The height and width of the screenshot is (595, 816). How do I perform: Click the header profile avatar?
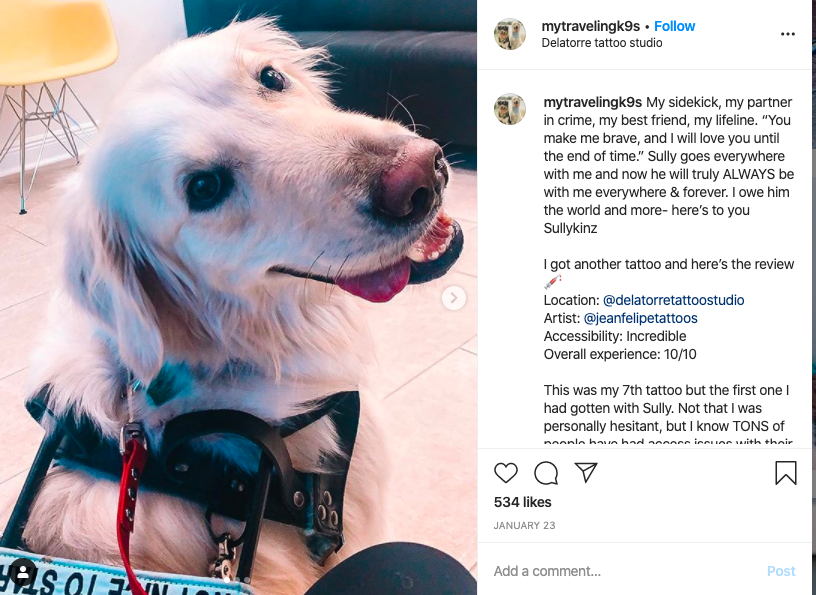(509, 34)
